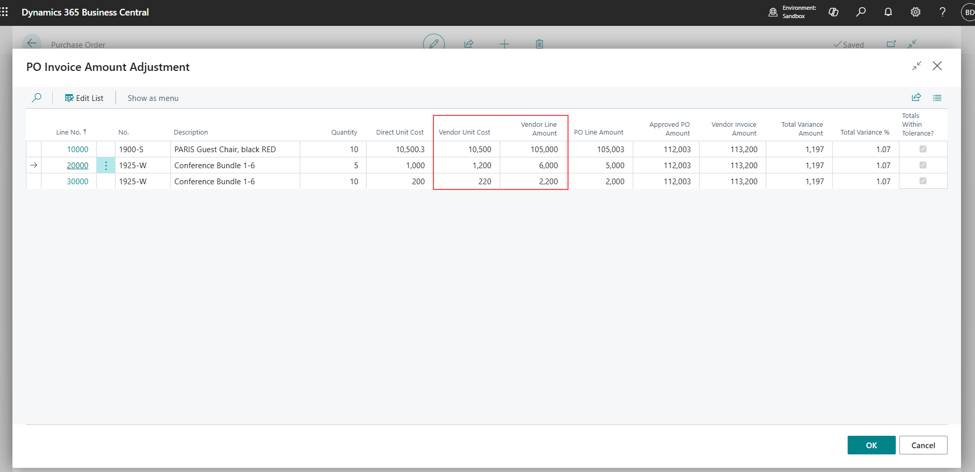Click Dynamics 365 Business Central title
This screenshot has height=472, width=975.
tap(85, 12)
